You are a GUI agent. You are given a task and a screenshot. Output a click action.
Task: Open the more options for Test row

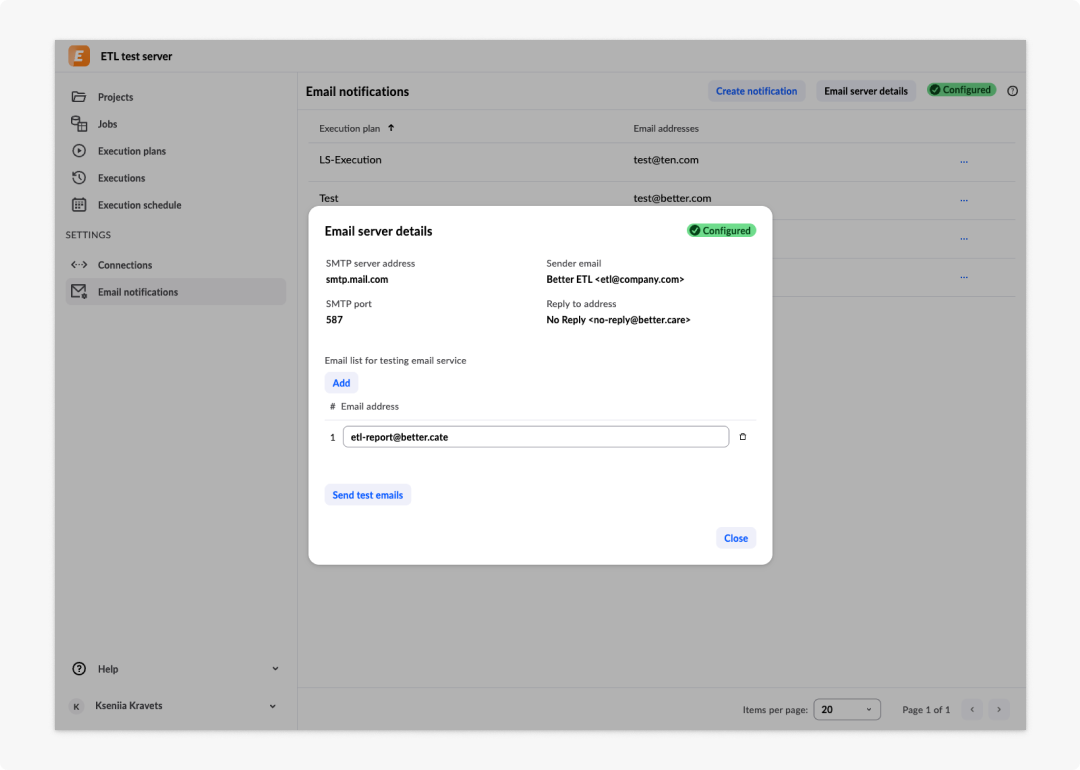click(964, 200)
